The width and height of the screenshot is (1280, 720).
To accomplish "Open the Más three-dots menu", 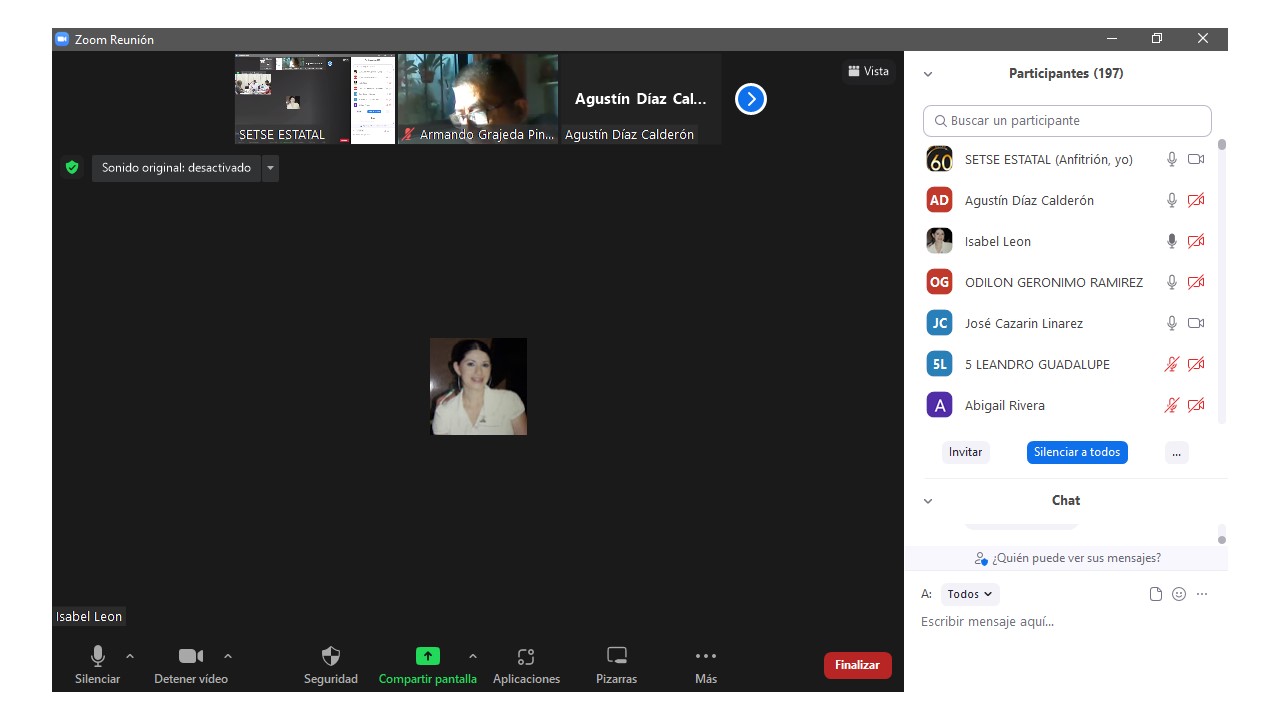I will 706,656.
